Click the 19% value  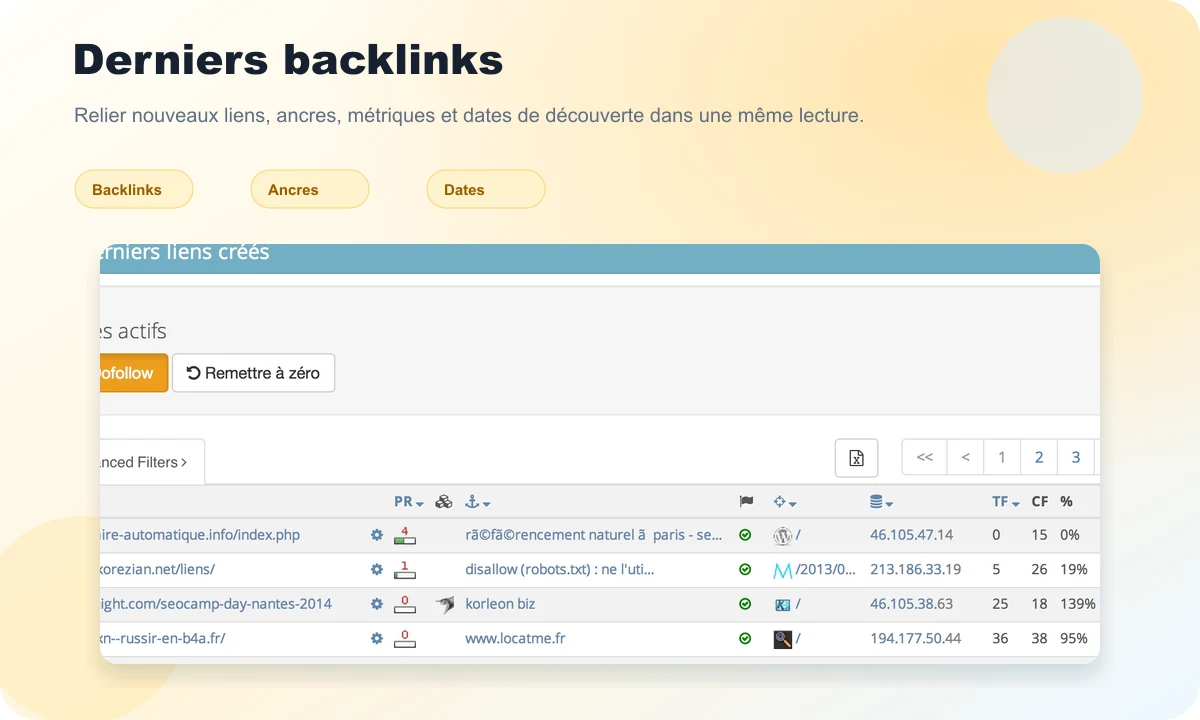tap(1074, 569)
